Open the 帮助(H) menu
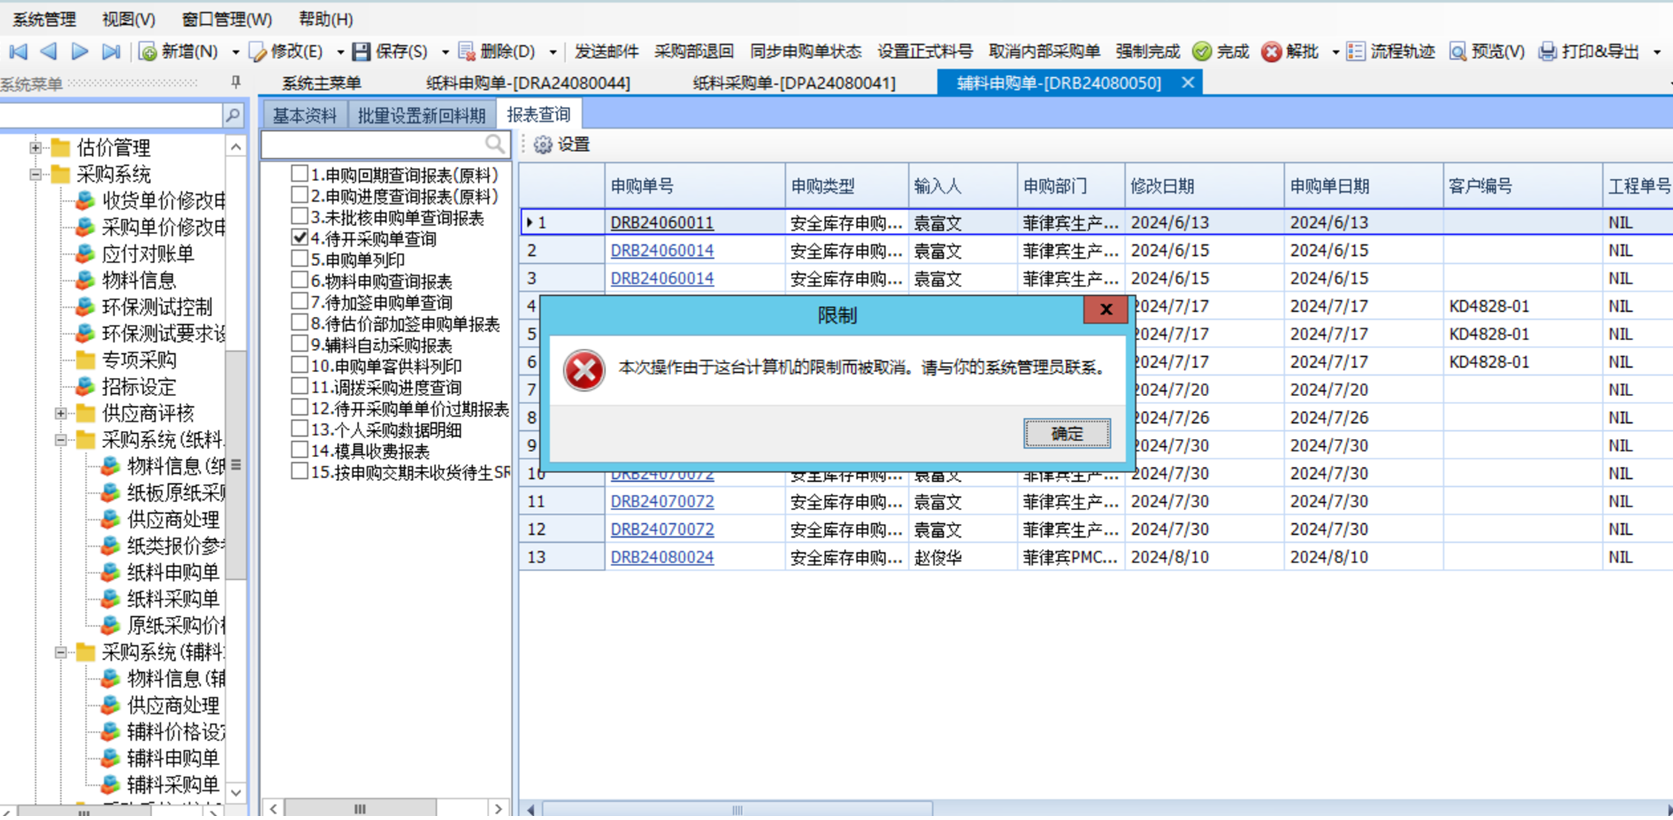The width and height of the screenshot is (1673, 820). pyautogui.click(x=326, y=19)
